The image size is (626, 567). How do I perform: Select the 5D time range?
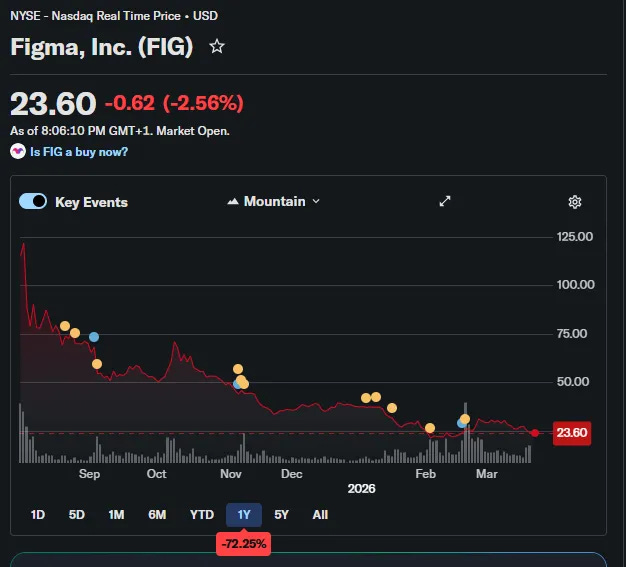[x=77, y=515]
